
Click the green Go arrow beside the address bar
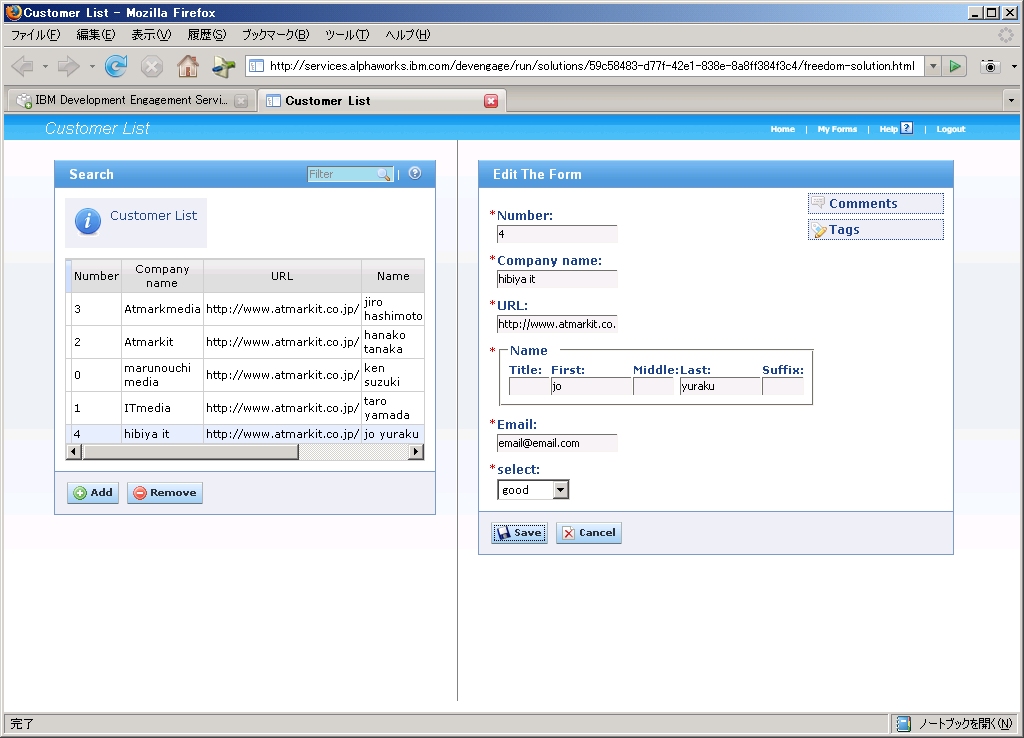[x=955, y=66]
